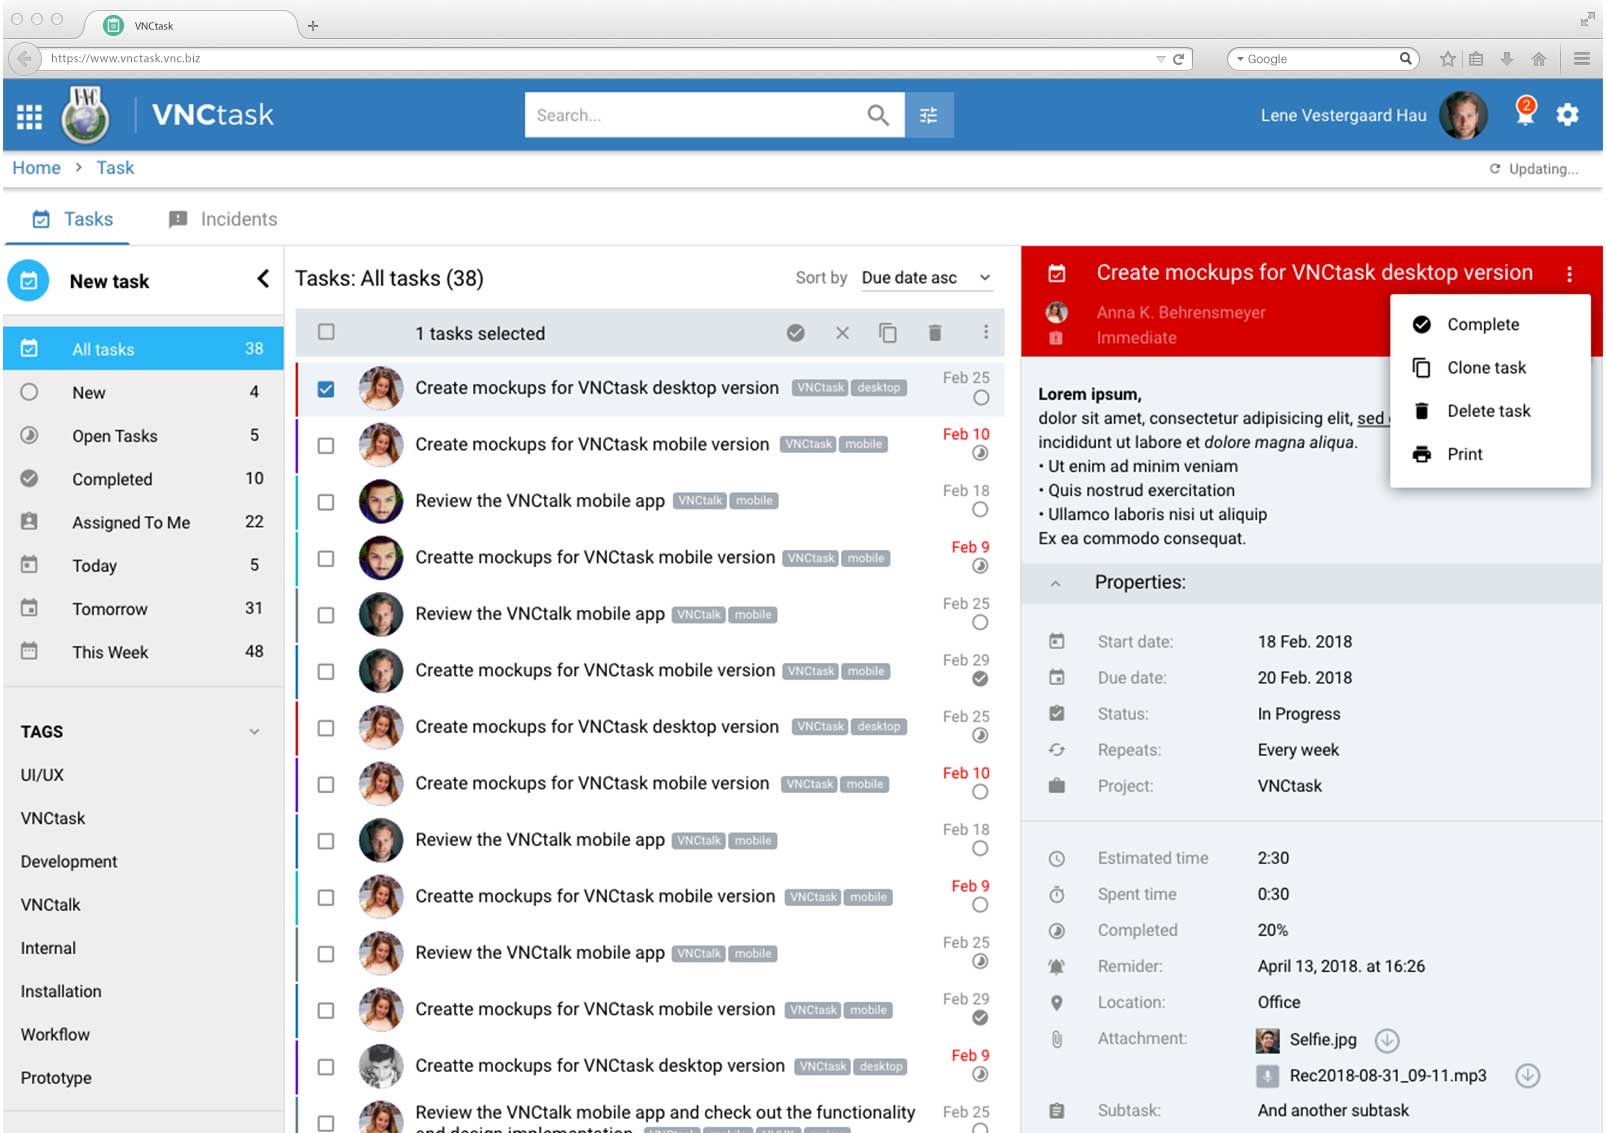Click the VNC globe logo

click(85, 115)
